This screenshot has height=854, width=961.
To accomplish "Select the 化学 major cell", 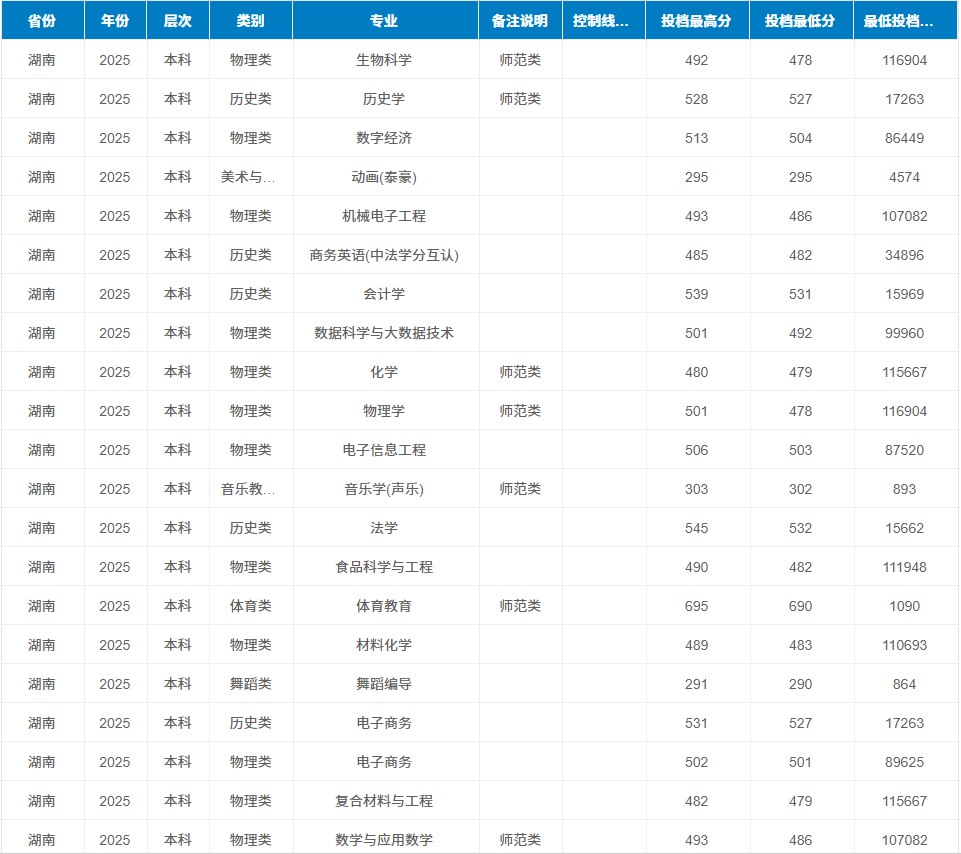I will click(384, 372).
